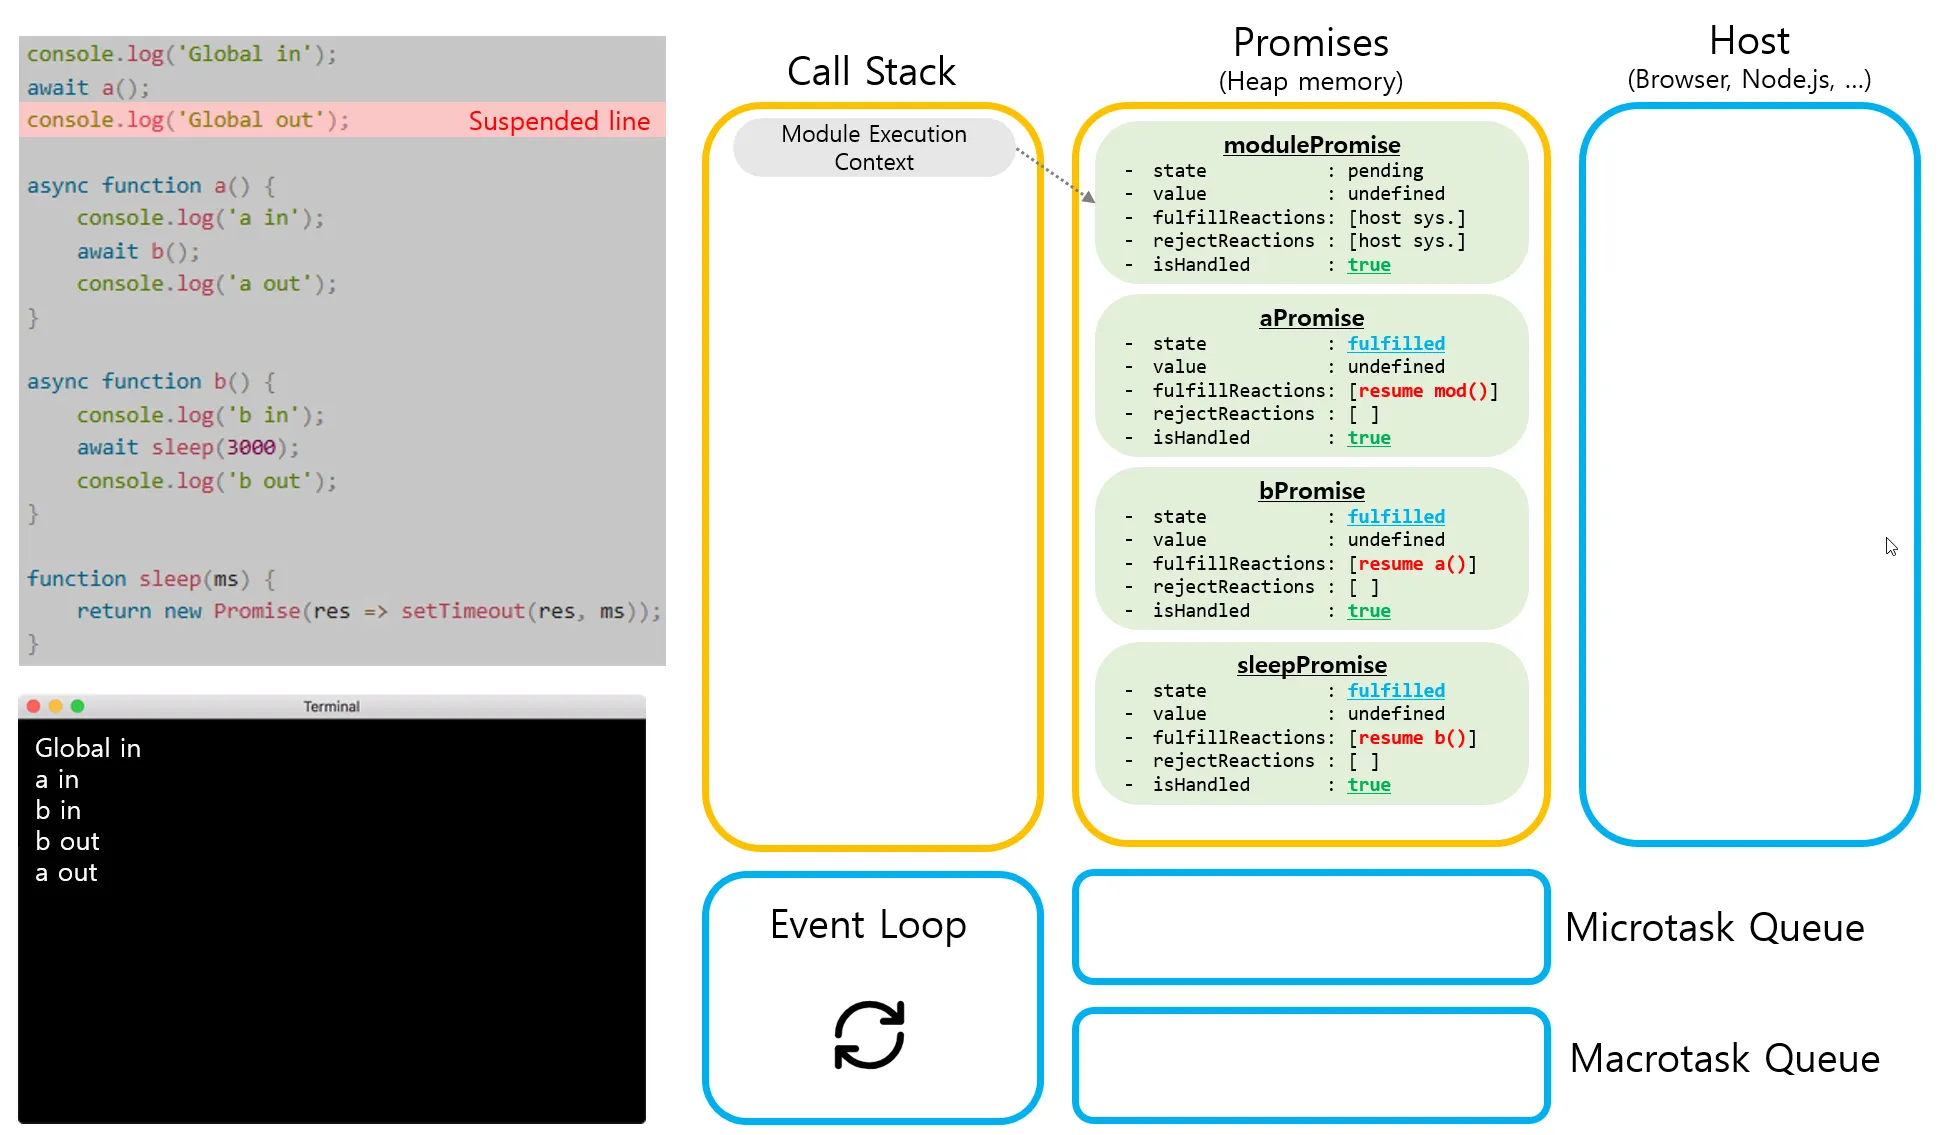Click 'resume b()' reaction in sleepPromise
The height and width of the screenshot is (1135, 1942).
point(1412,738)
